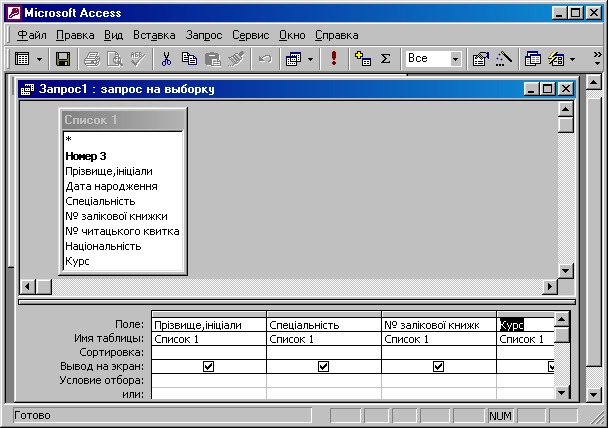Toggle display checkbox for Прізвище,ініціали column

[209, 366]
